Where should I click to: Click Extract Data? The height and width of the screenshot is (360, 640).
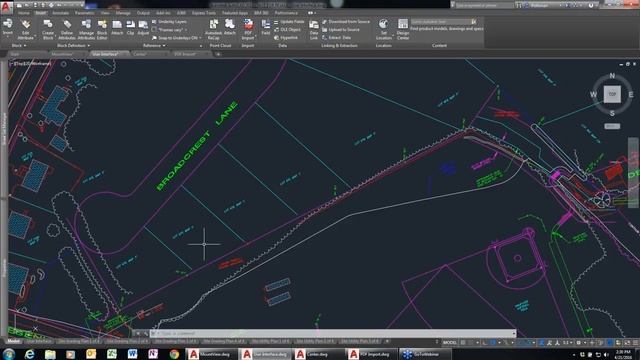(x=337, y=38)
